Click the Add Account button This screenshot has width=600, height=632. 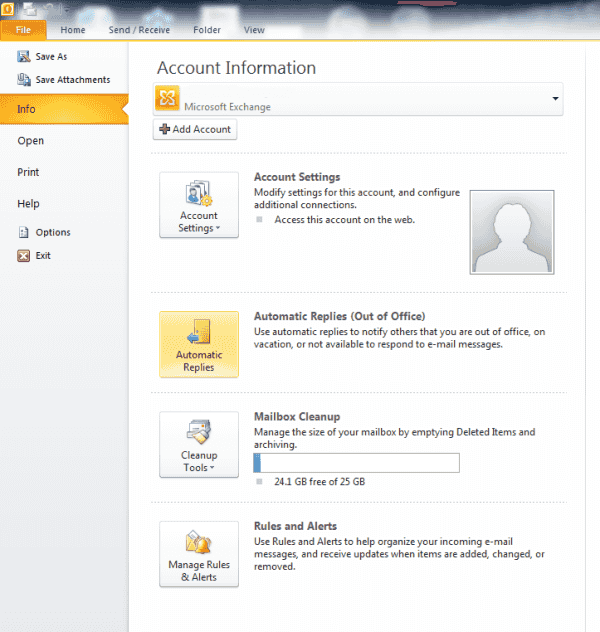[x=195, y=129]
